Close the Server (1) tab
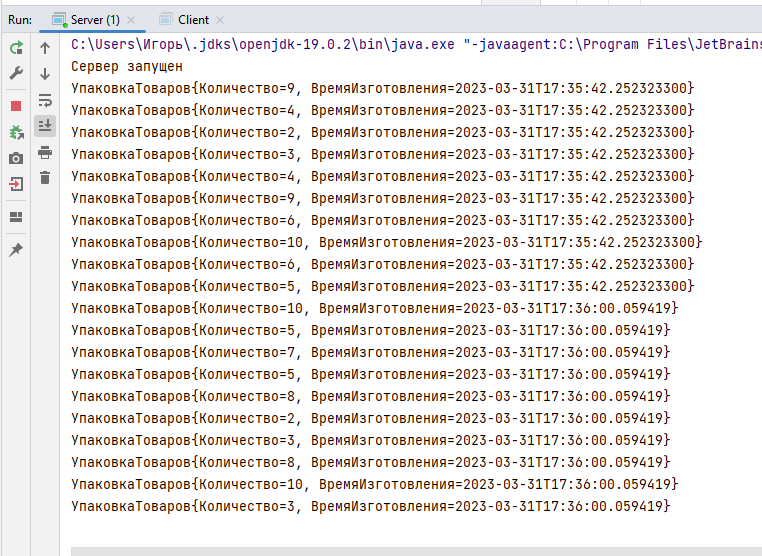This screenshot has height=556, width=762. click(131, 20)
